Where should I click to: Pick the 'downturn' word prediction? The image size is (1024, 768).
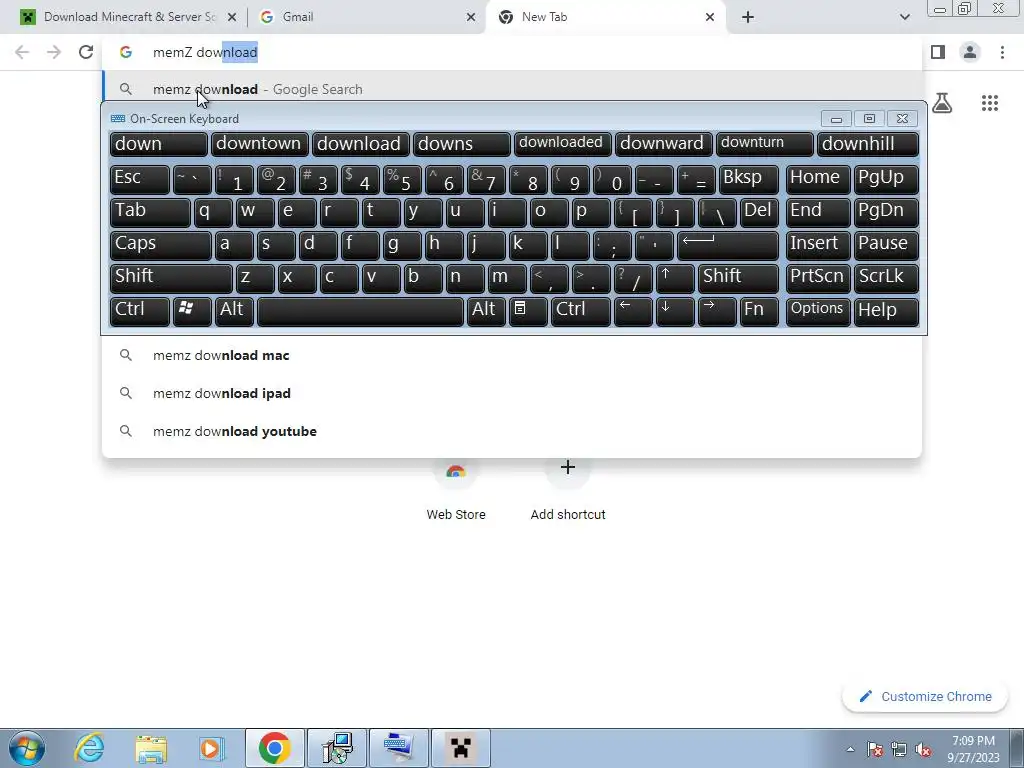[764, 144]
